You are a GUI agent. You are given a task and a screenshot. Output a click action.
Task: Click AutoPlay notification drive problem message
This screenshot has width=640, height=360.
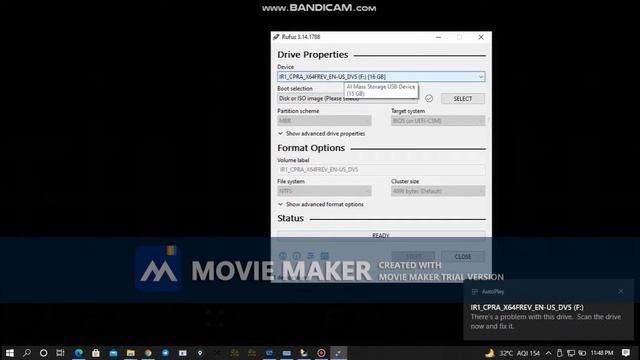point(546,321)
